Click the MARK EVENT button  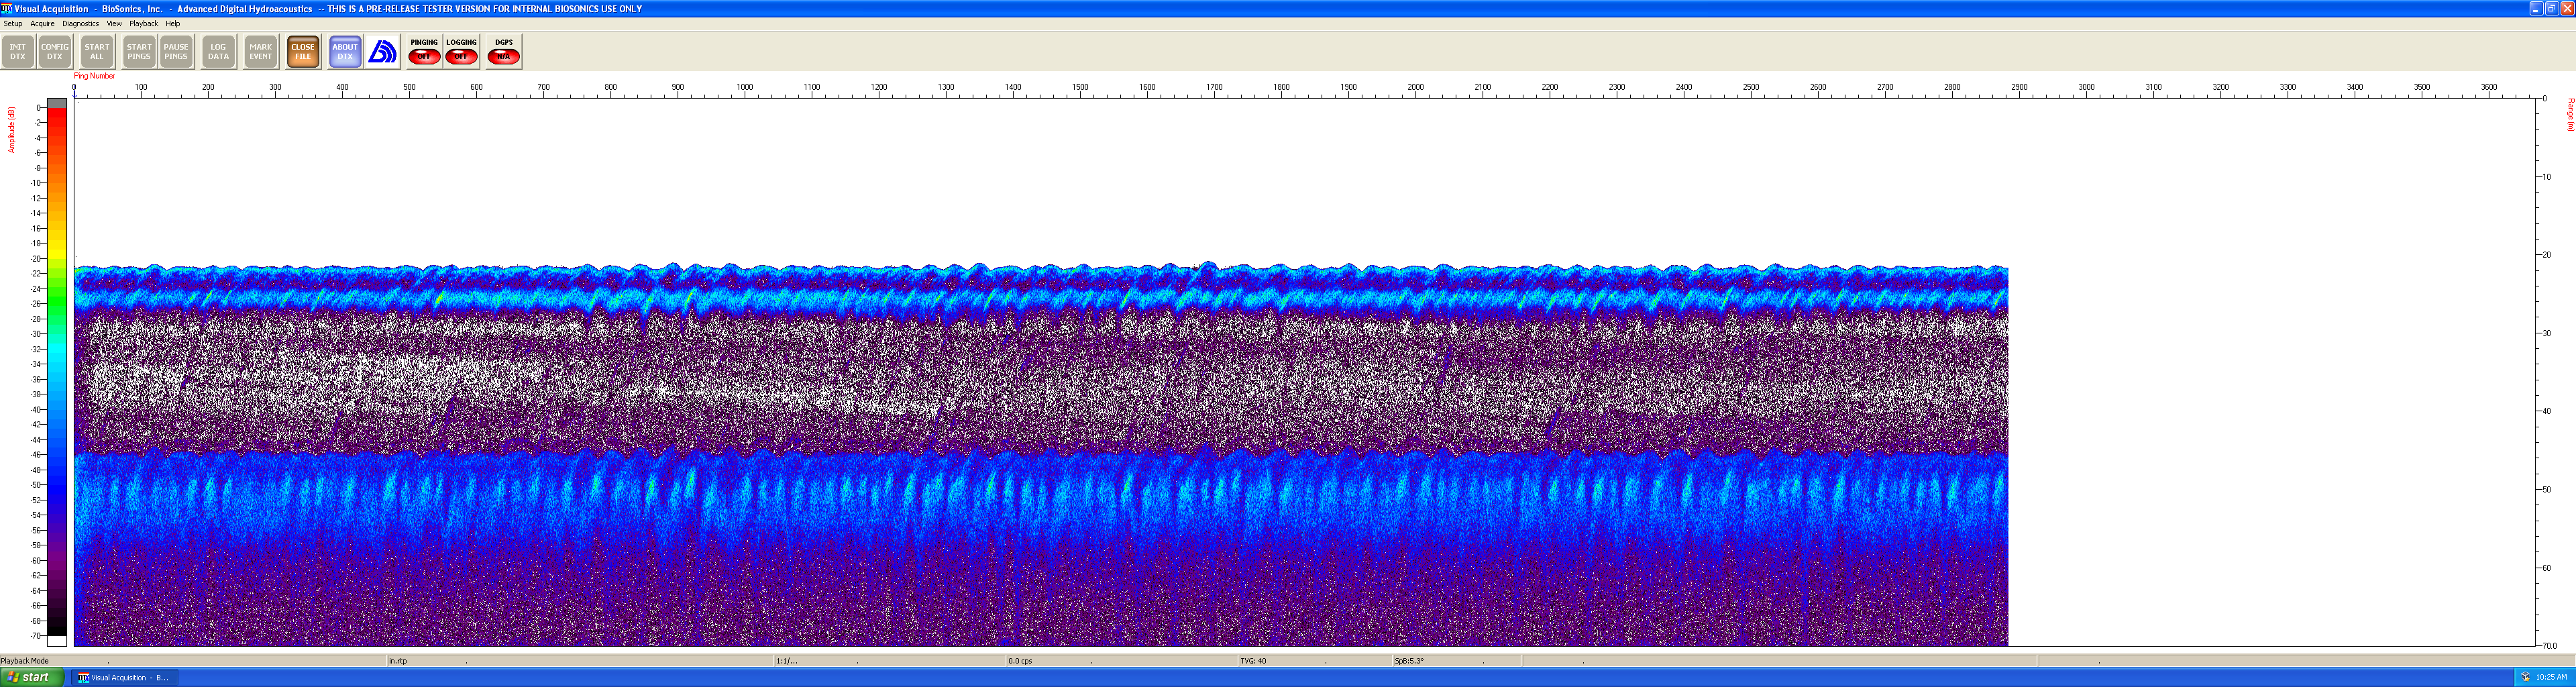260,52
